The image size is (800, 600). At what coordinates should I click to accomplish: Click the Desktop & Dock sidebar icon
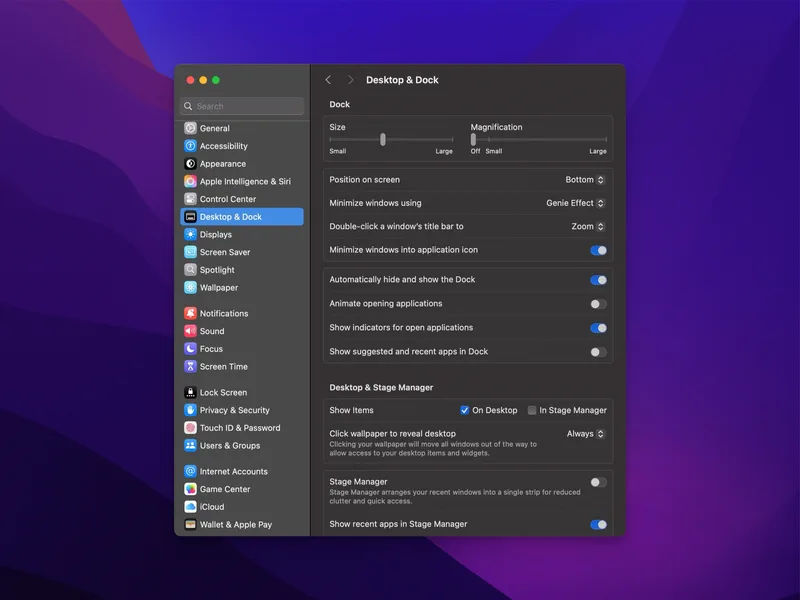coord(190,217)
